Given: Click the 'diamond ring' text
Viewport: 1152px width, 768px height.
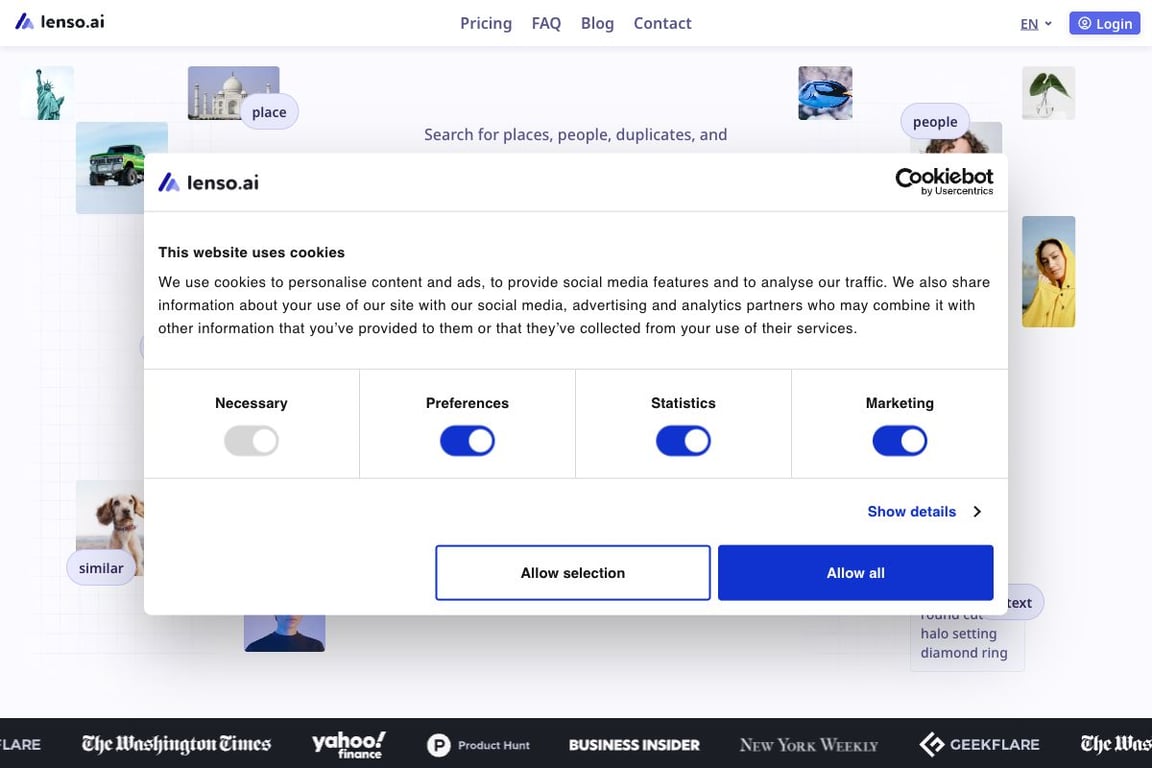Looking at the screenshot, I should click(964, 653).
